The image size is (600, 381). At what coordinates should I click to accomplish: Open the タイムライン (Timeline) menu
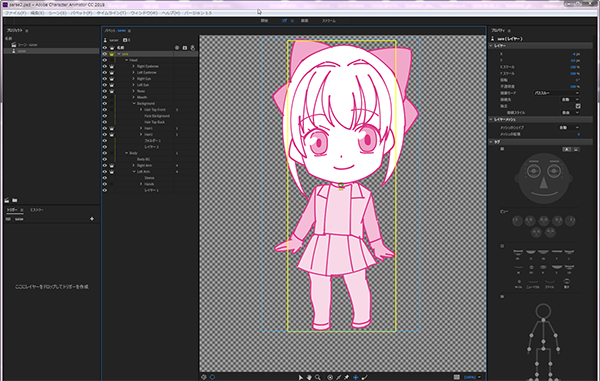[x=111, y=13]
